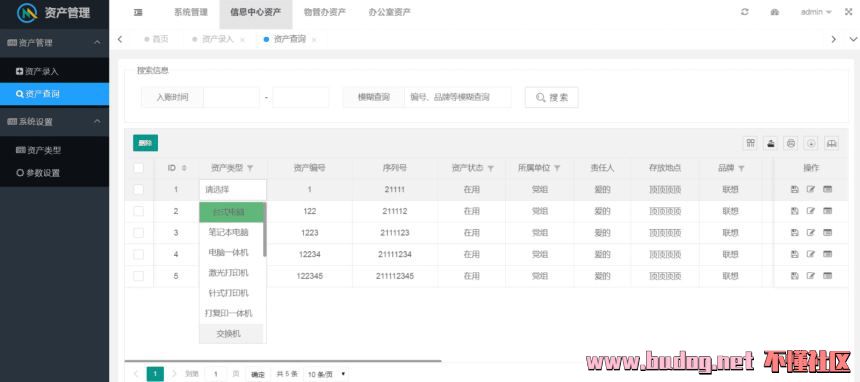This screenshot has width=860, height=382.
Task: Open the details icon for row ID 4
Action: click(827, 254)
